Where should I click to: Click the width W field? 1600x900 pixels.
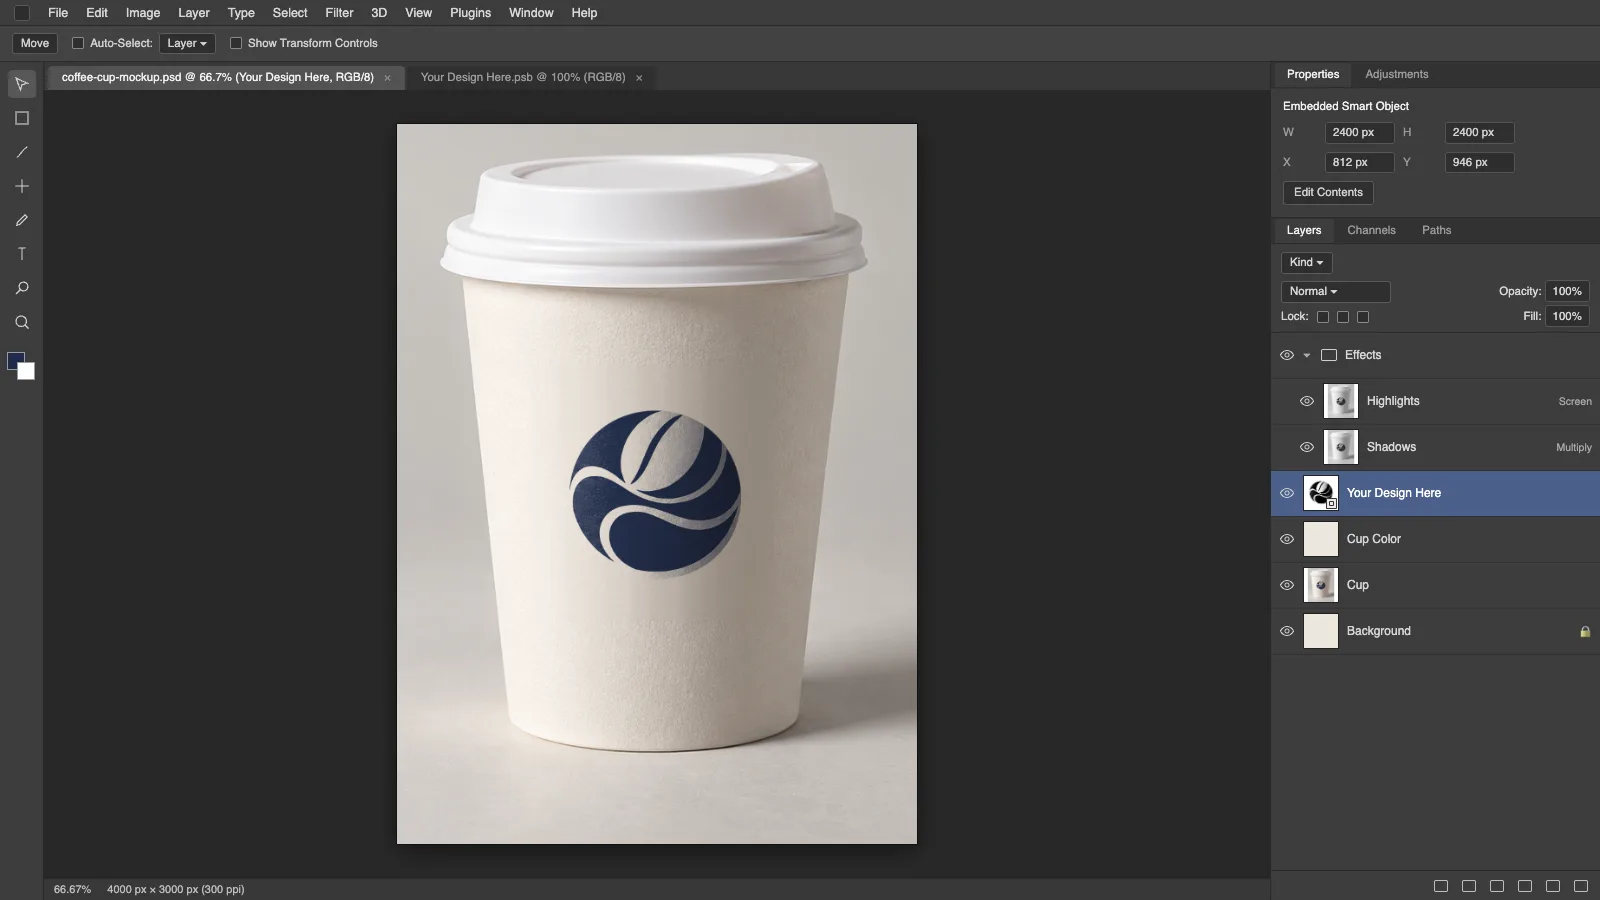pos(1359,132)
